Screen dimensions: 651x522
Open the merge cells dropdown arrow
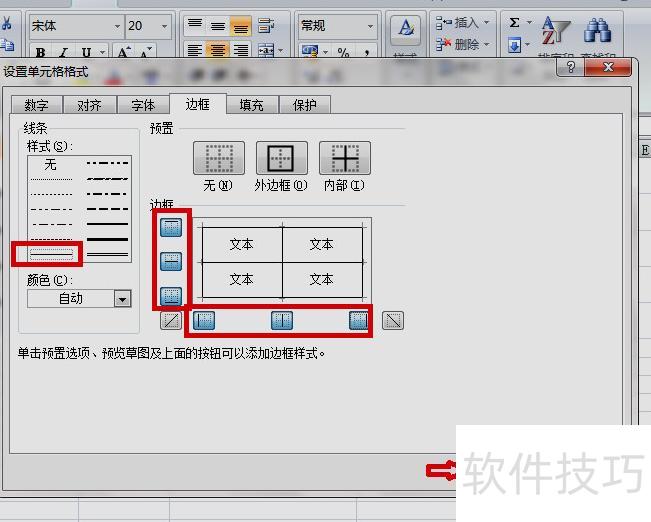(281, 51)
